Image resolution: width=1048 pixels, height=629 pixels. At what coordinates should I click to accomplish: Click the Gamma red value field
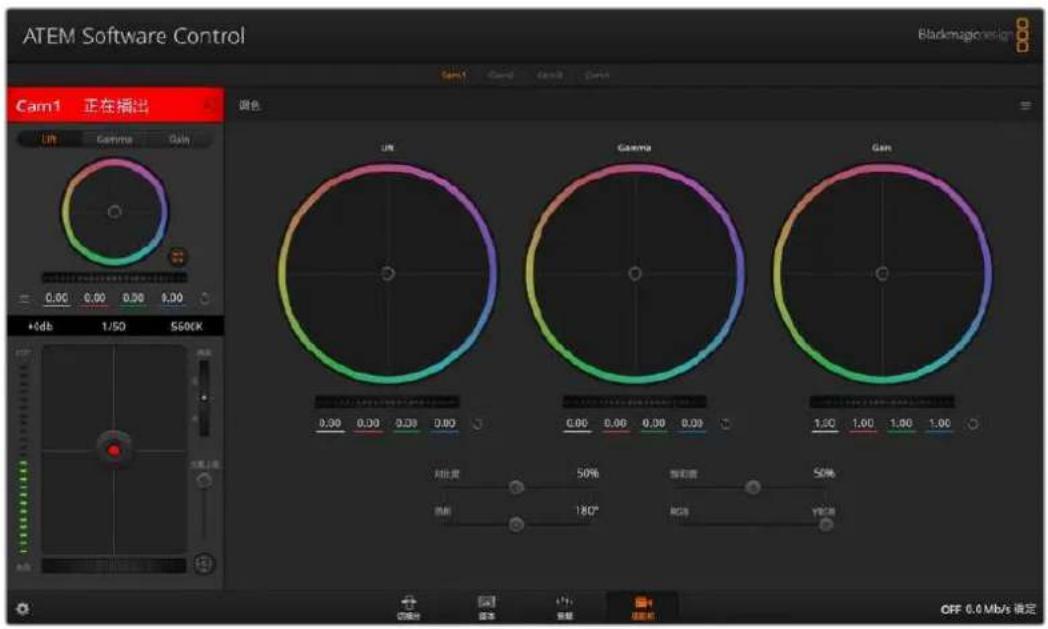(616, 424)
